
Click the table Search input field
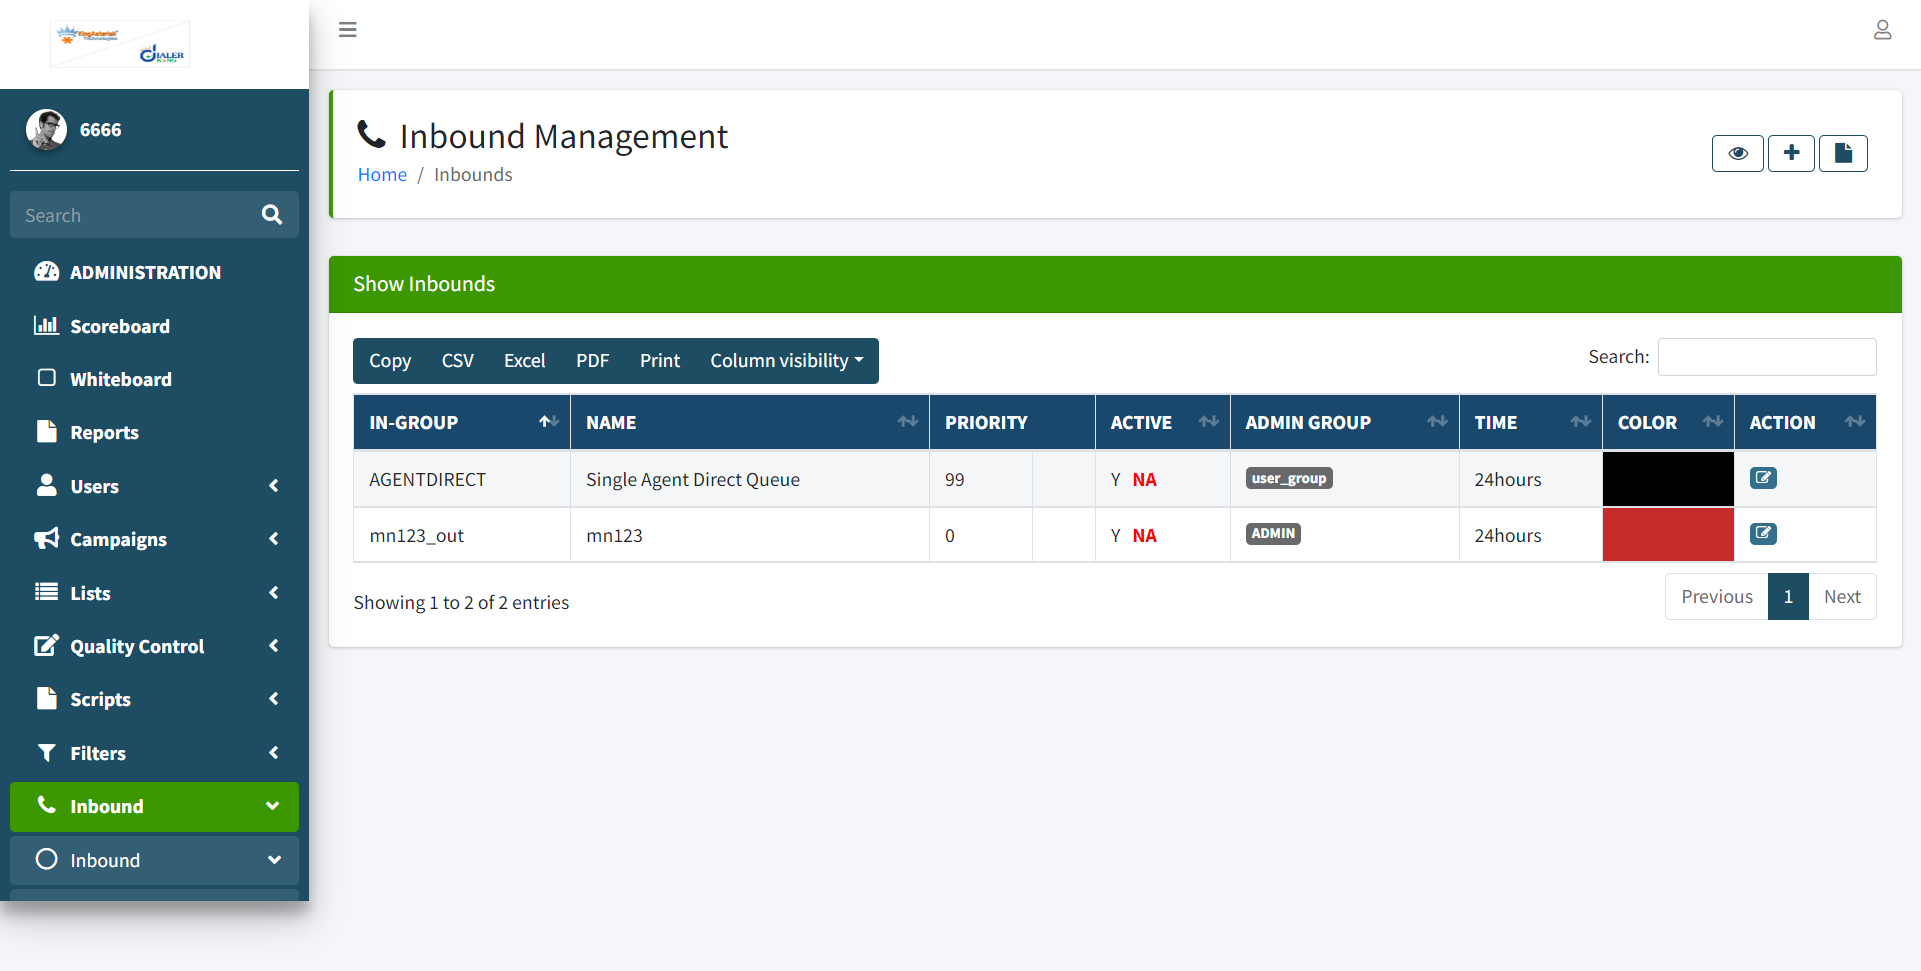coord(1766,357)
